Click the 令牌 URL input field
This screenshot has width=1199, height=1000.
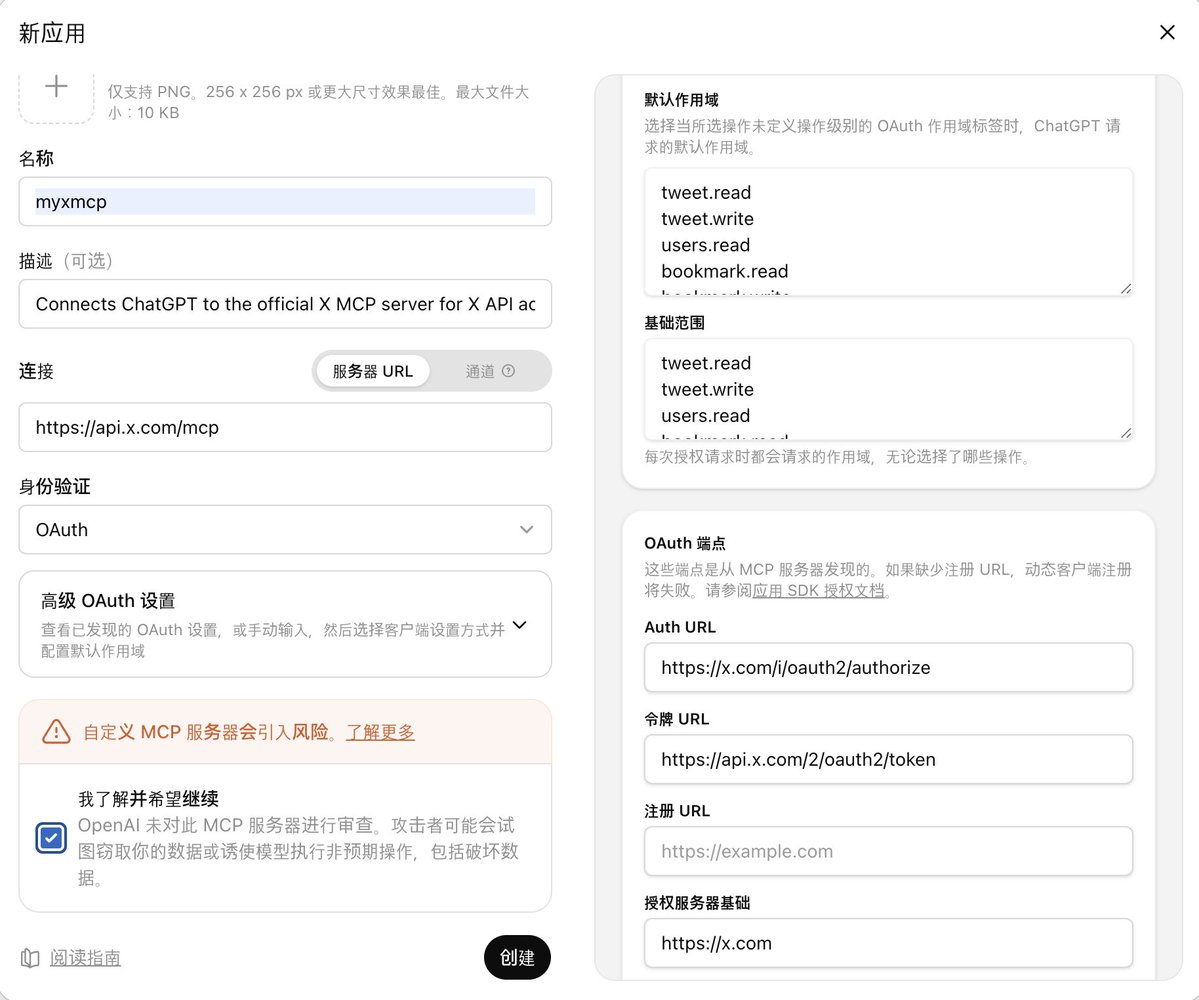[x=889, y=759]
